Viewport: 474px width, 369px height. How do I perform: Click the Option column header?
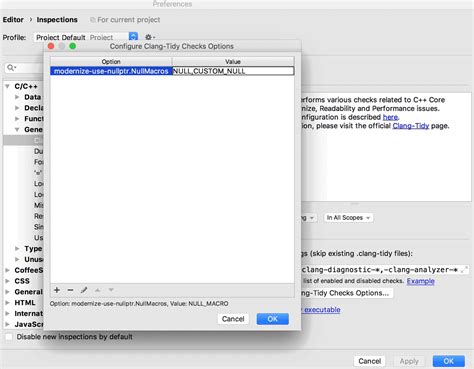(x=111, y=62)
